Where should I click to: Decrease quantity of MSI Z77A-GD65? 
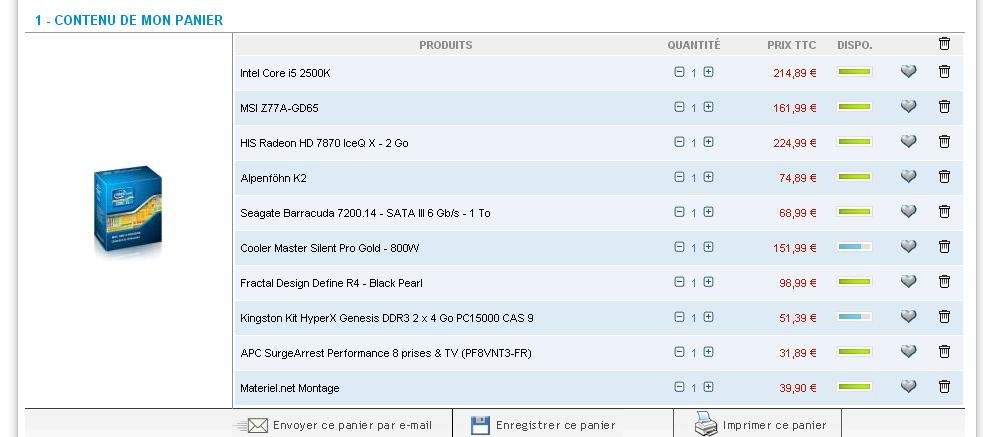(x=679, y=107)
